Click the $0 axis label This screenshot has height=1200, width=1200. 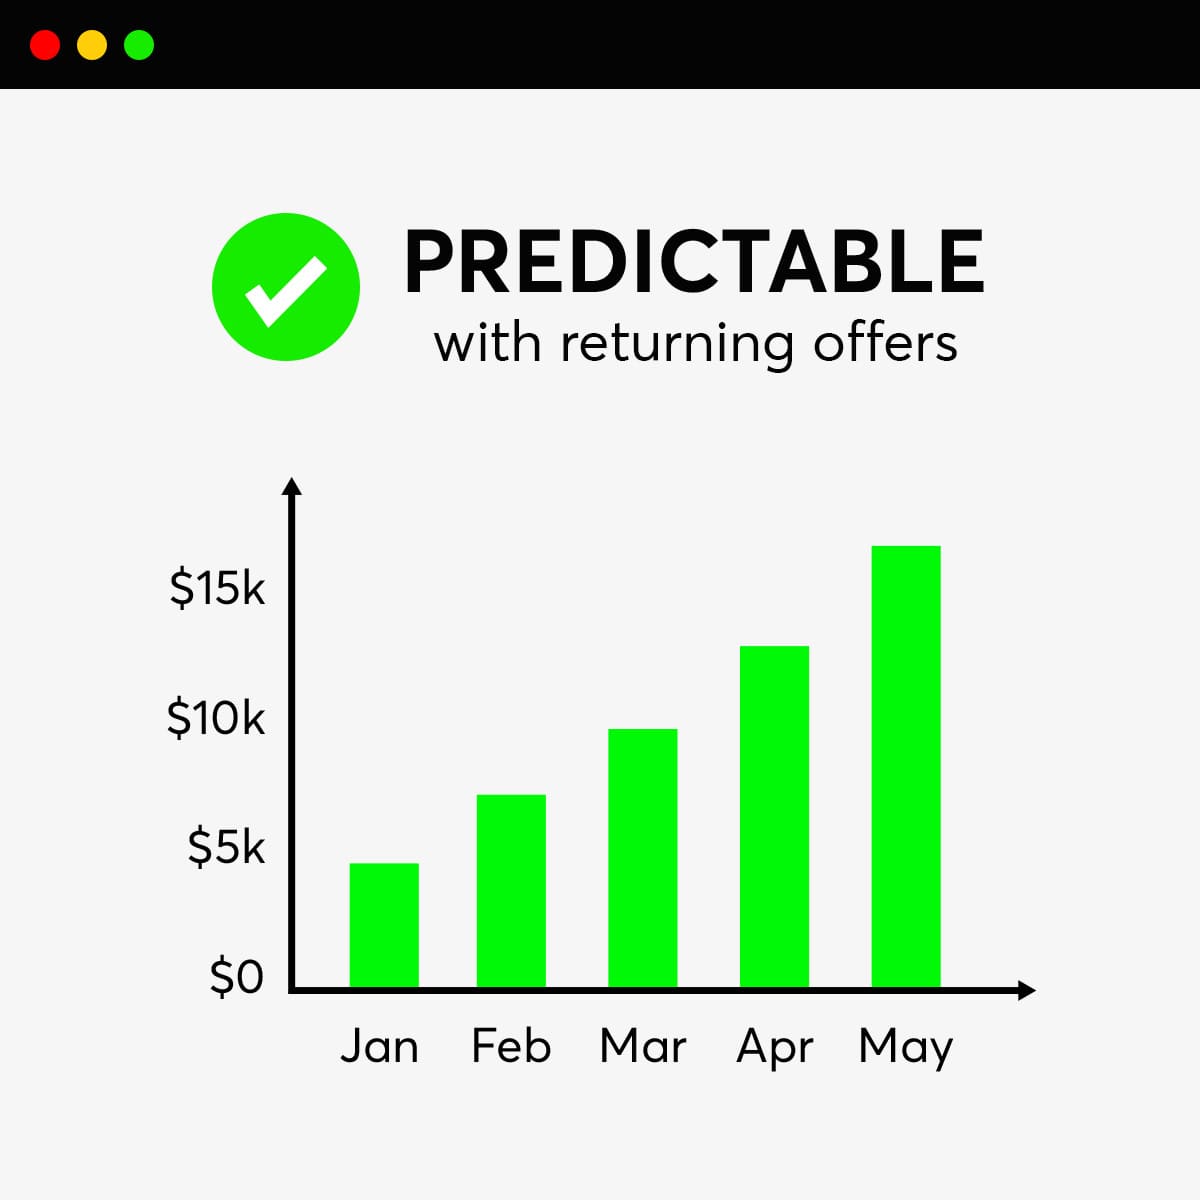click(237, 976)
